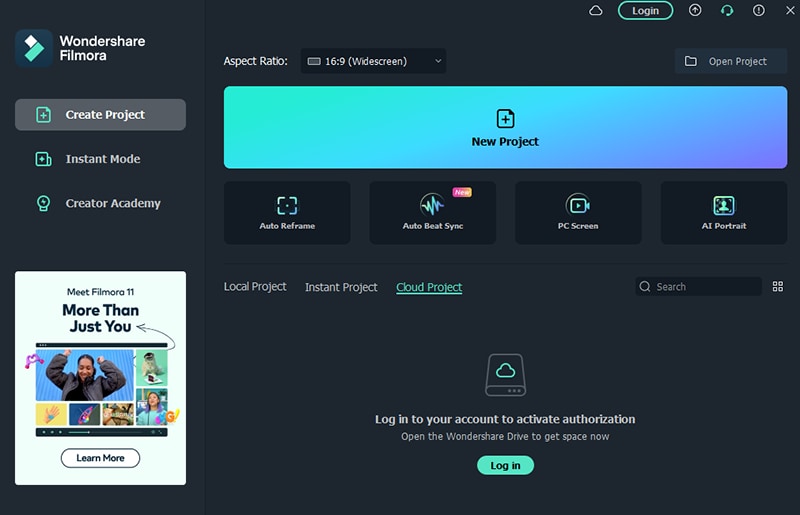Click the upload arrow icon in top bar
Screen dimensions: 800x515
695,10
